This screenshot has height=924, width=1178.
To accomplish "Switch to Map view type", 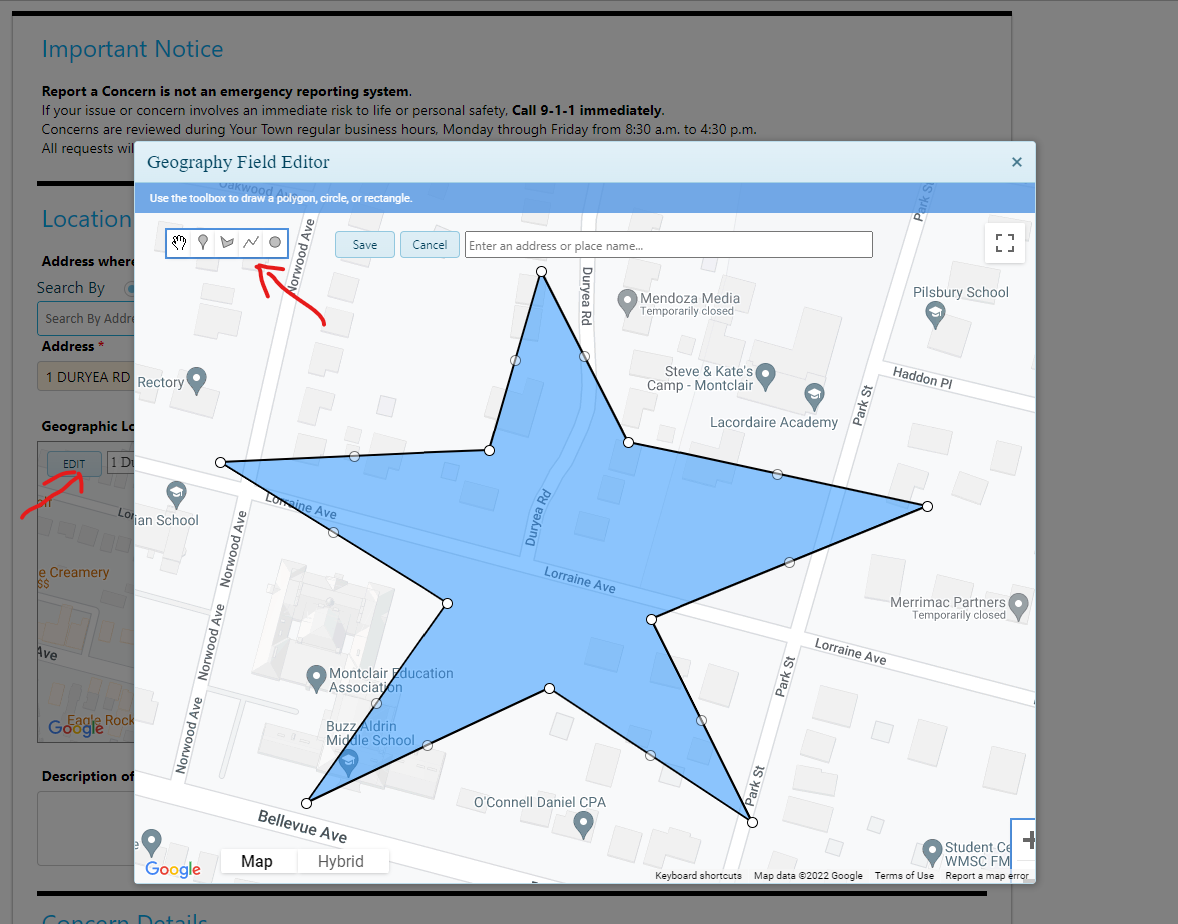I will click(x=257, y=861).
